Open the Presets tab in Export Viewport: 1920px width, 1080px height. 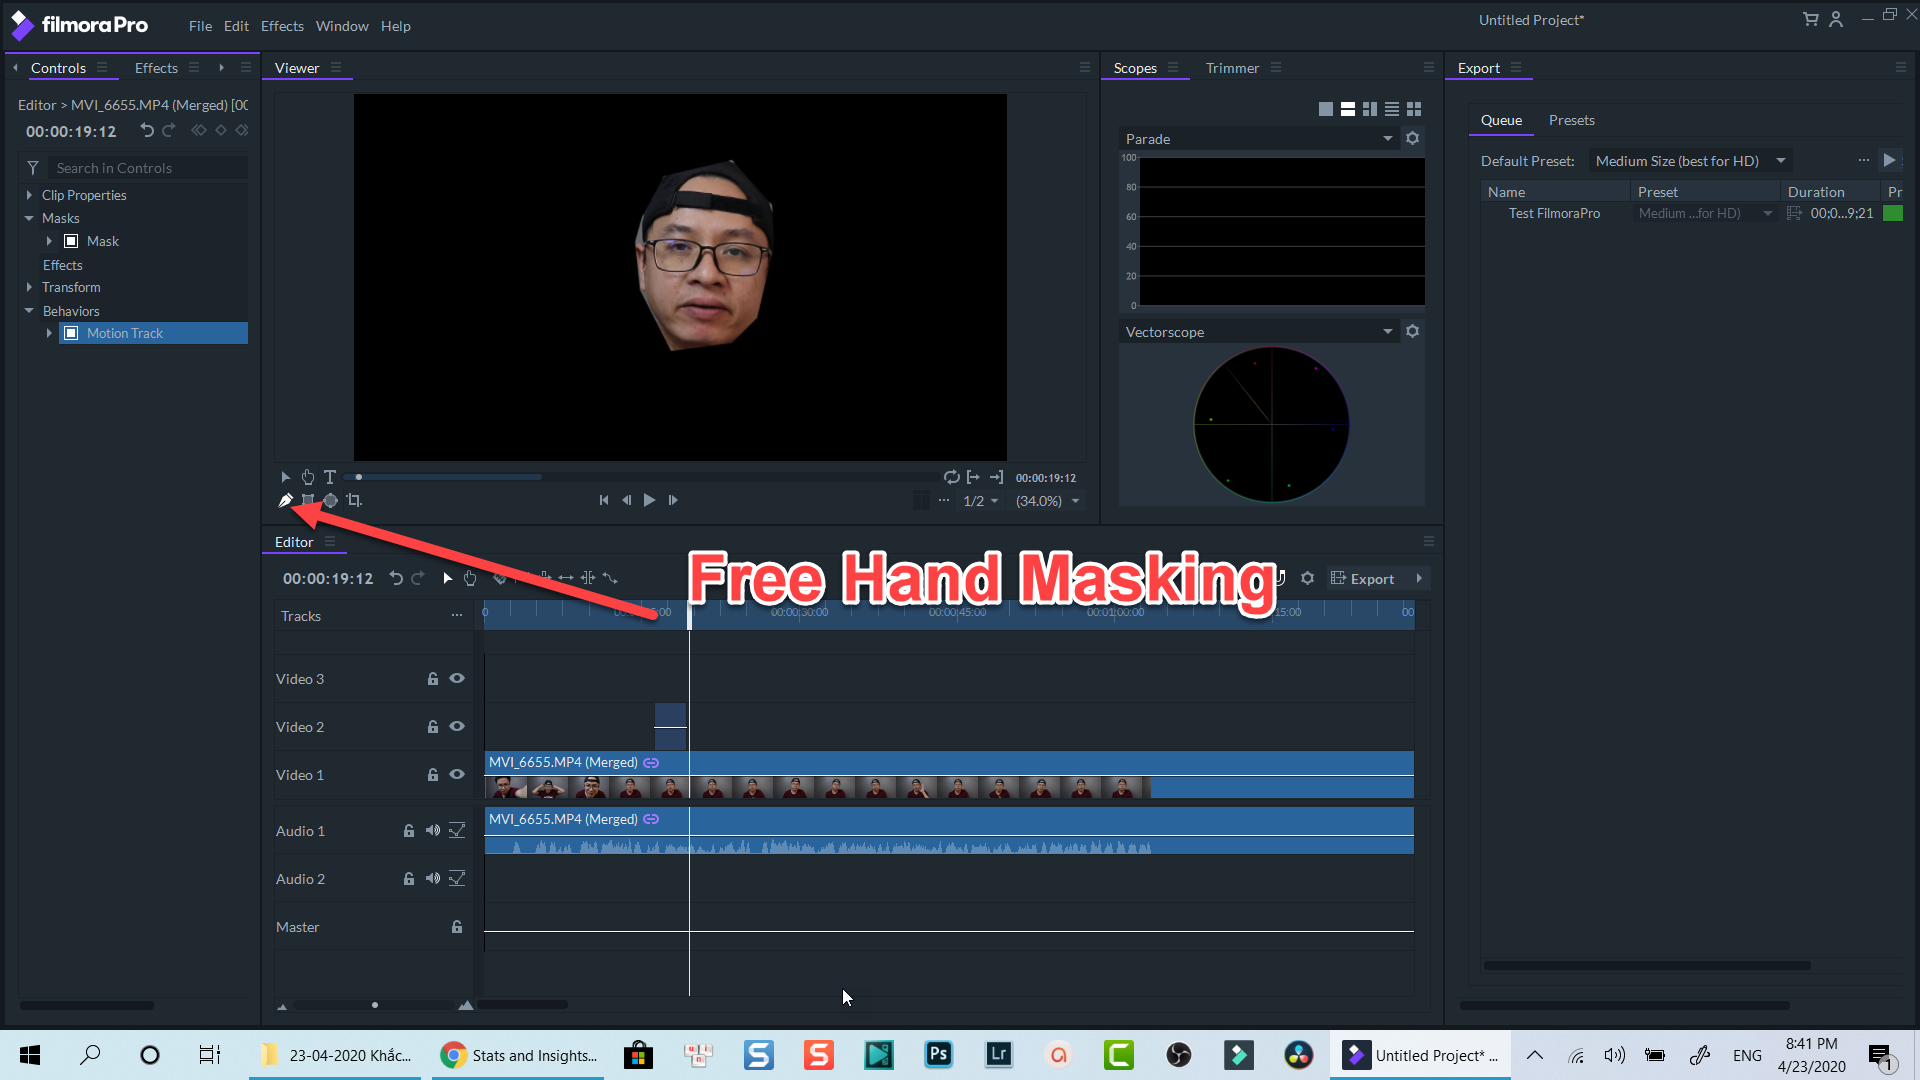1571,120
